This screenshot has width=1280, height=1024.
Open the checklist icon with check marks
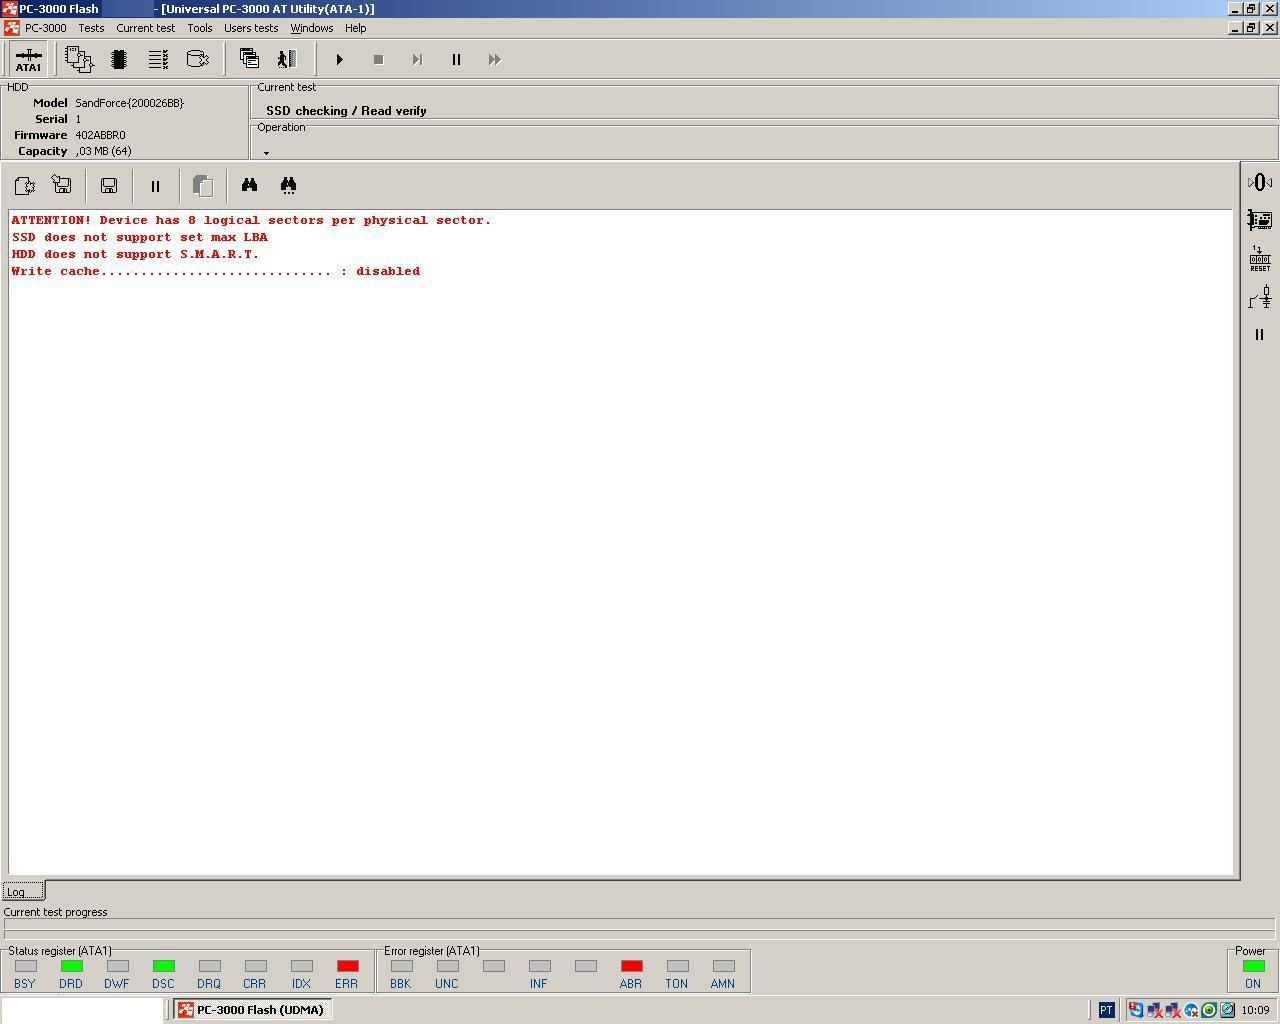158,60
